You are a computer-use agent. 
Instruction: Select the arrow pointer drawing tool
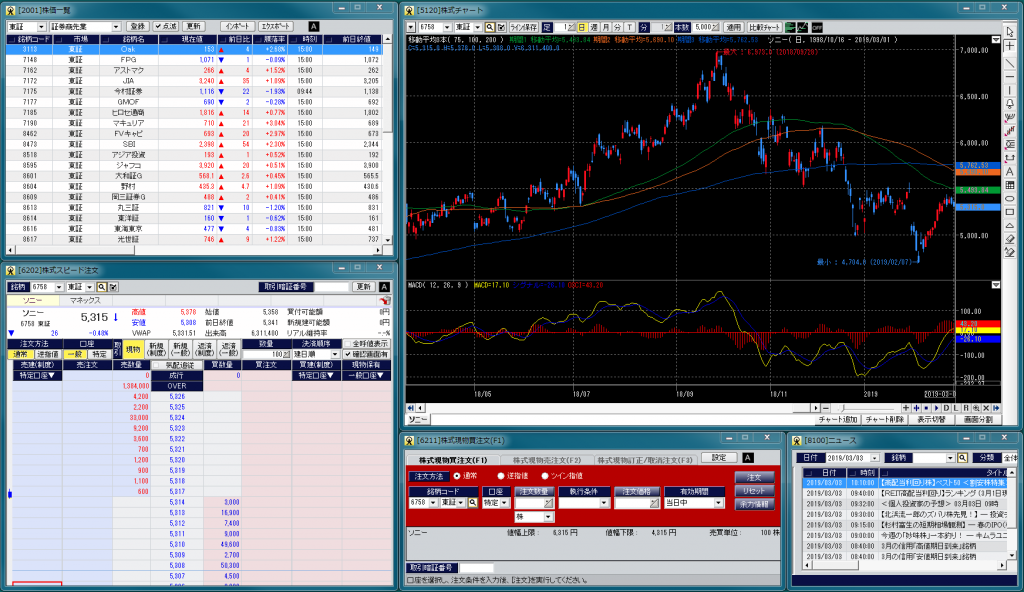1010,32
